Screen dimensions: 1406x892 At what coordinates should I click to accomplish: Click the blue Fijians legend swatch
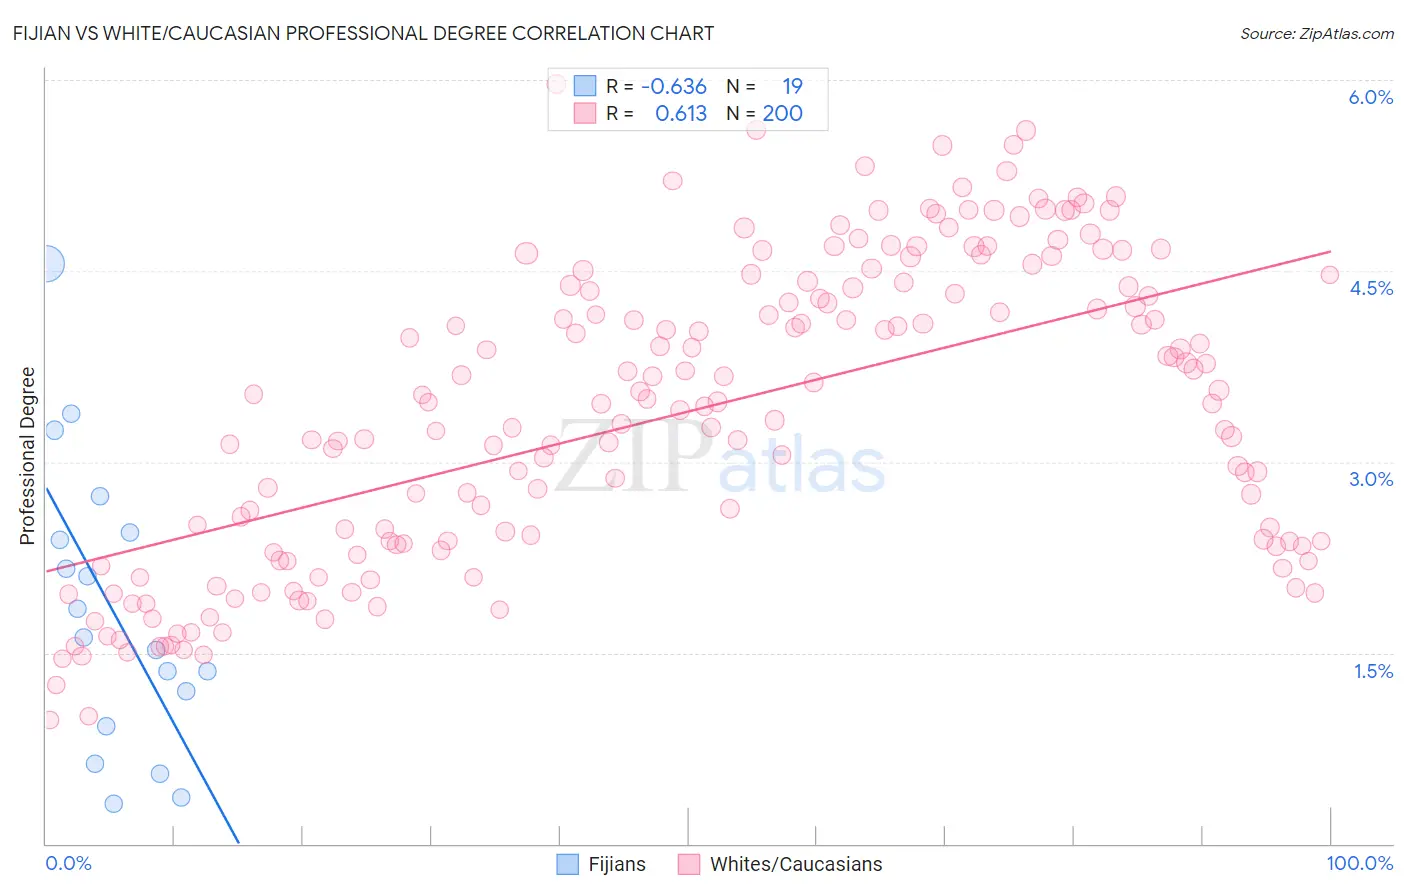[568, 864]
